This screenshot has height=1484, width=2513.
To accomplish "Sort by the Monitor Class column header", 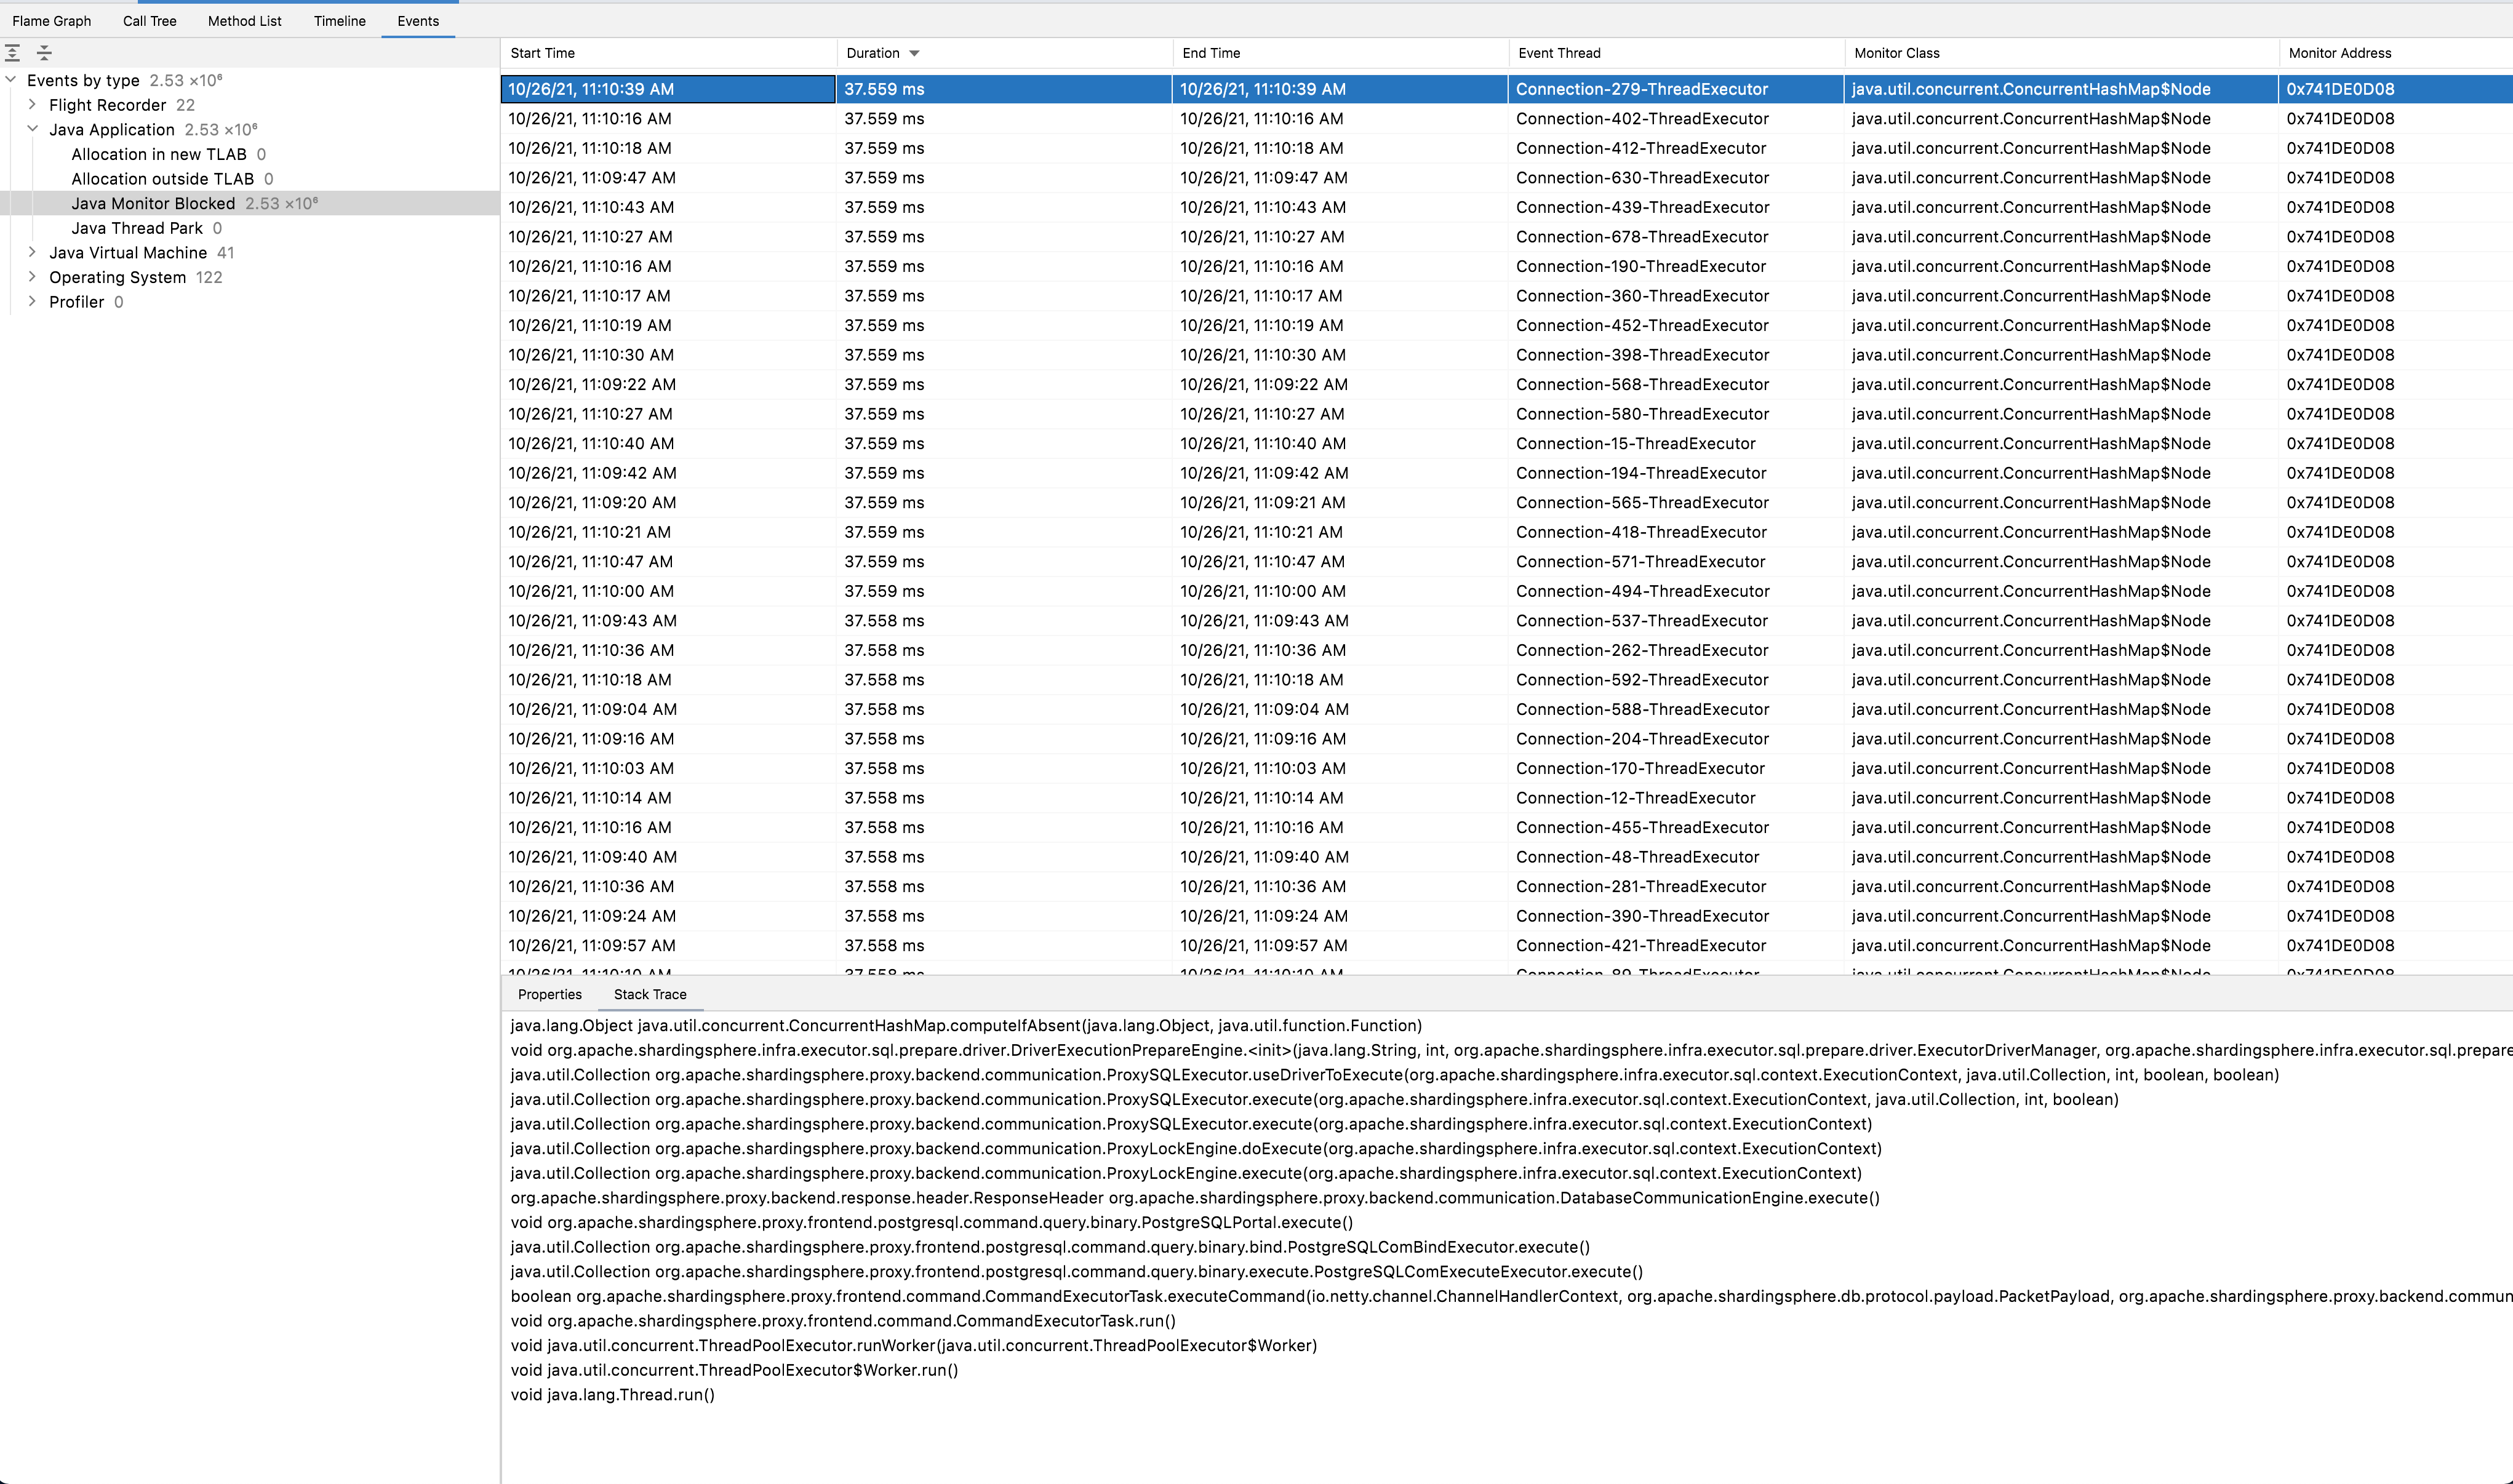I will (1896, 53).
